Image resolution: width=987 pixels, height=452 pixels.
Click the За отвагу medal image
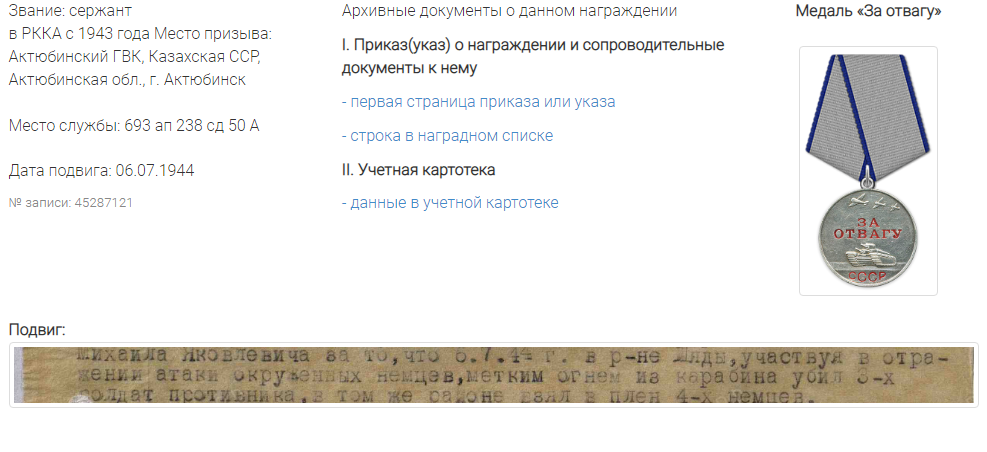point(868,171)
